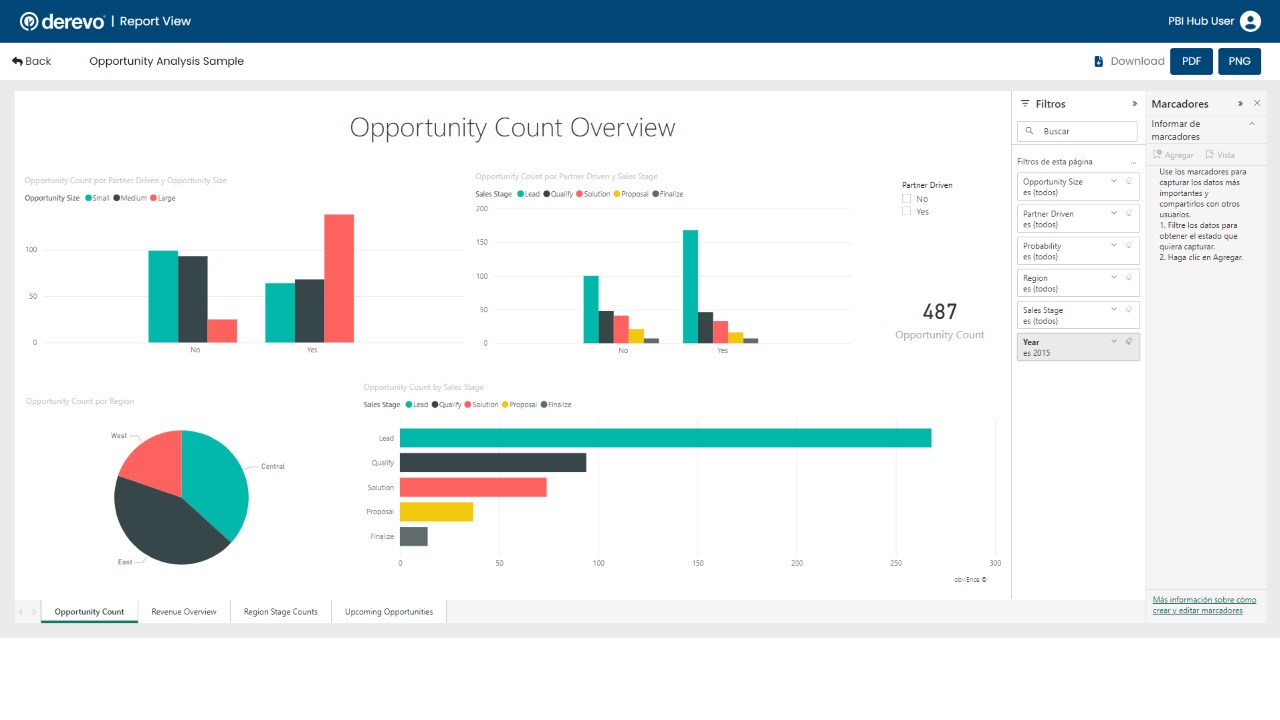The height and width of the screenshot is (720, 1280).
Task: Switch to the Opportunity Count tab
Action: [89, 612]
